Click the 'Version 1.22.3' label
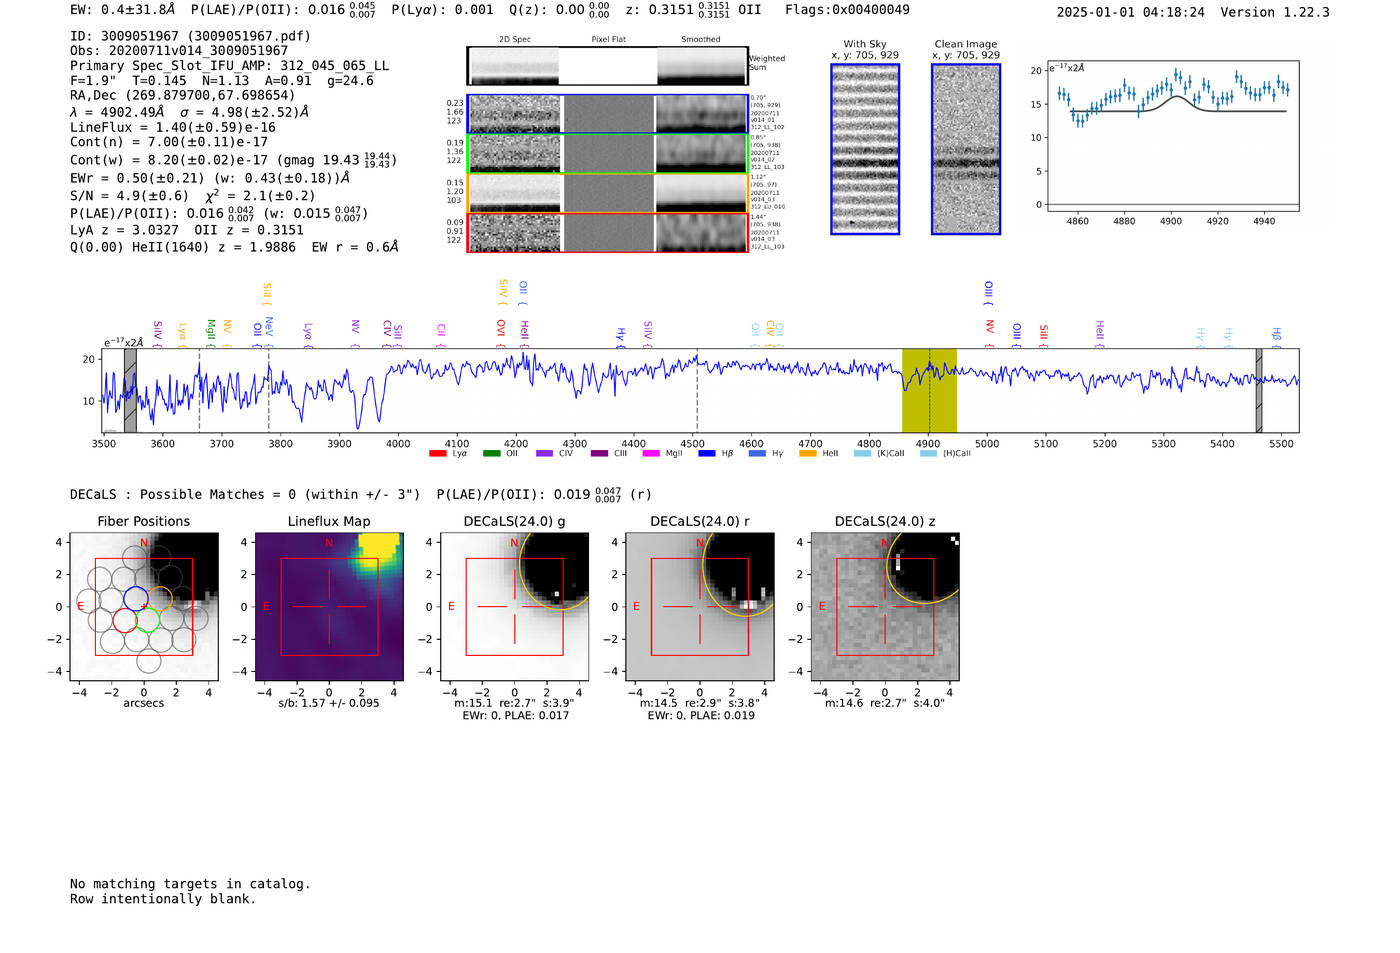Viewport: 1400px width, 953px height. (1275, 12)
